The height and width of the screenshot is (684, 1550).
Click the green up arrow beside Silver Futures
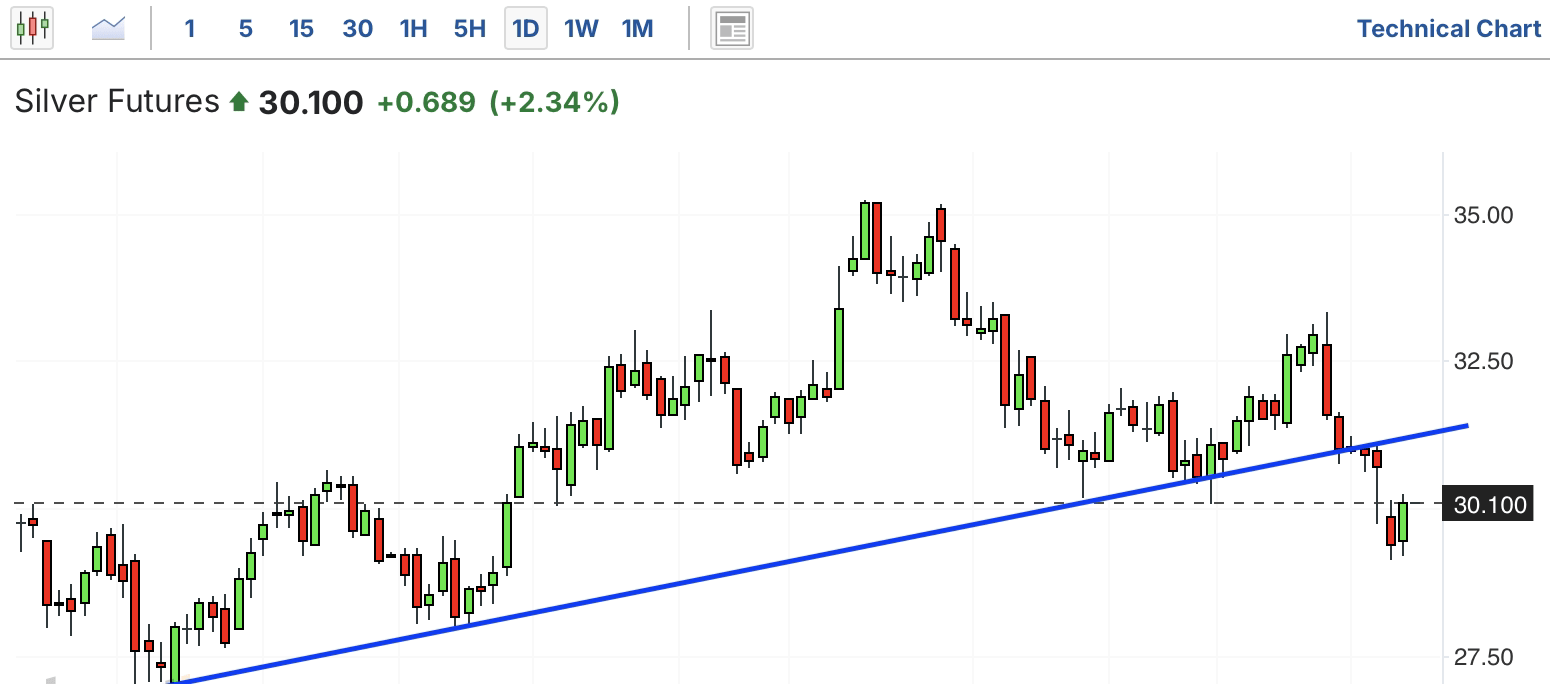click(x=238, y=102)
